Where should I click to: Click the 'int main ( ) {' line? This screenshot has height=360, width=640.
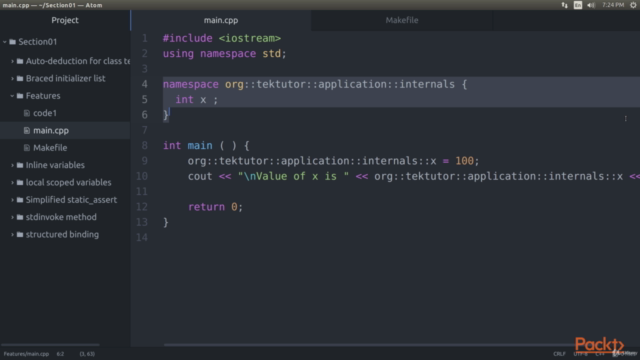pos(206,146)
